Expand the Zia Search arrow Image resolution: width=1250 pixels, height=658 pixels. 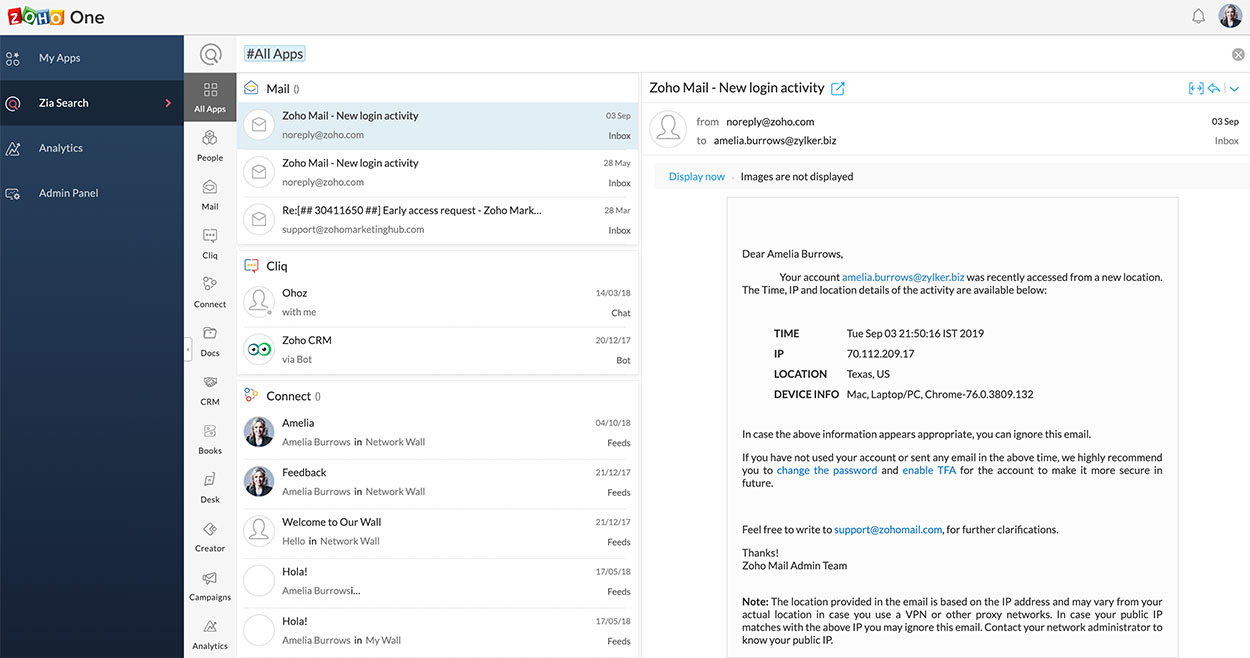168,103
